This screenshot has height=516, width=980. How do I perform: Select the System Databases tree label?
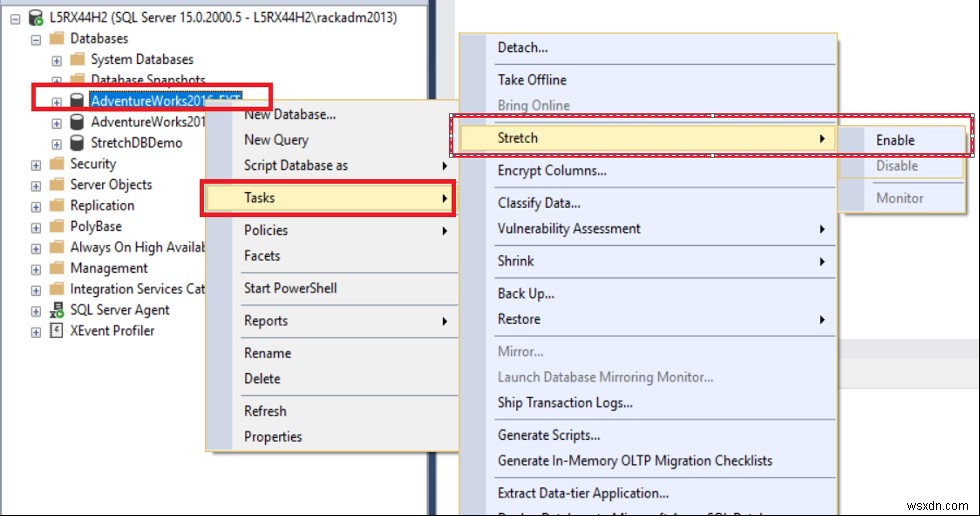tap(142, 59)
